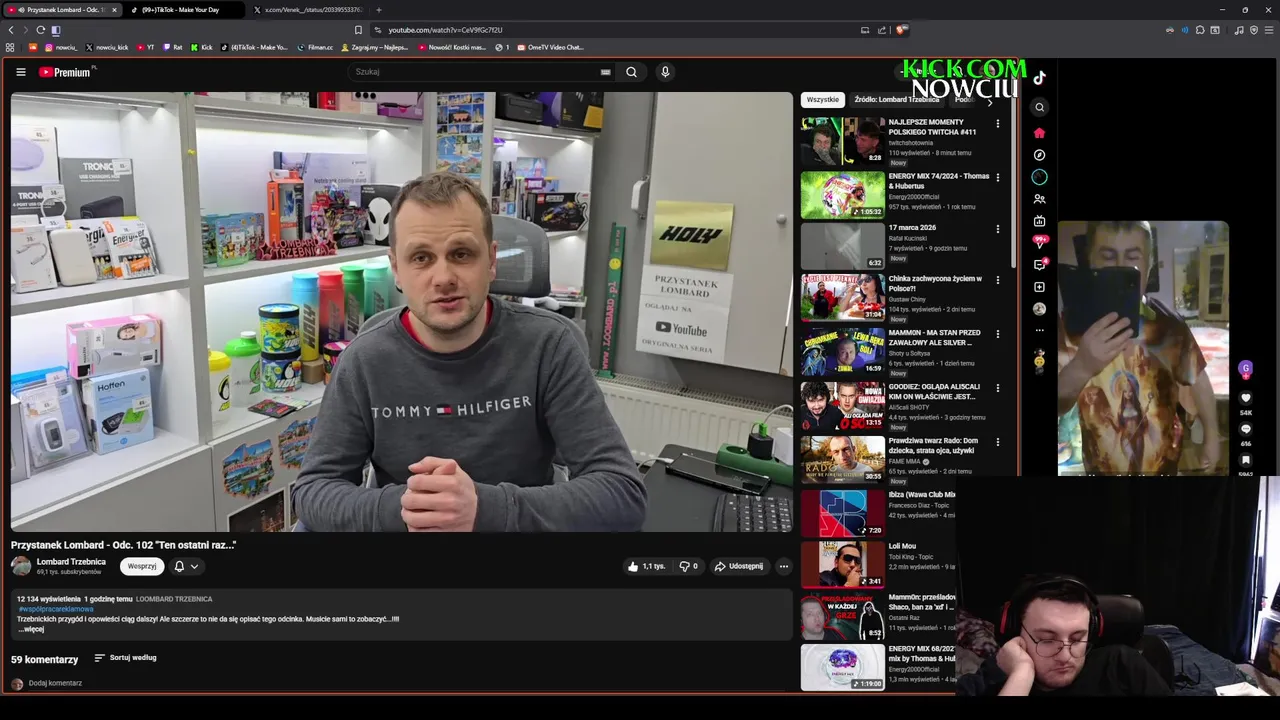This screenshot has width=1280, height=720.
Task: Open options for Prawdziwa twarz Rado video
Action: tap(997, 442)
